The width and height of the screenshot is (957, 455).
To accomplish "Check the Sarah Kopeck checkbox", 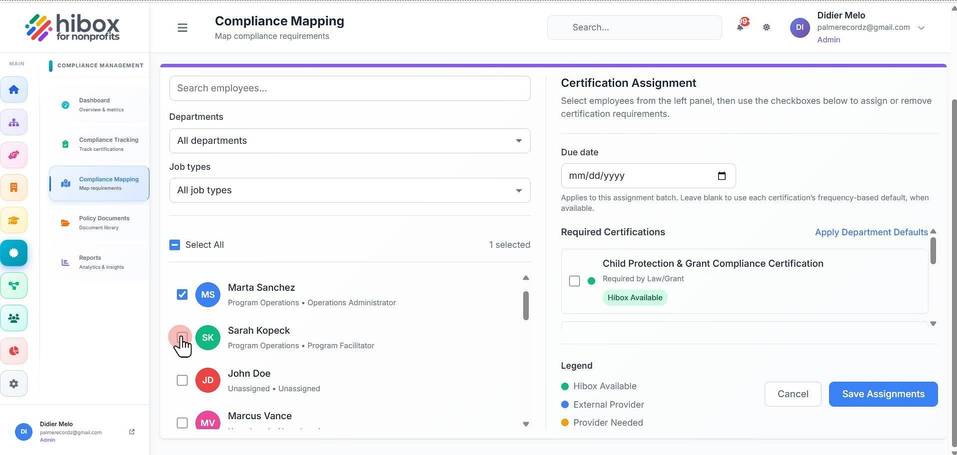I will pos(182,337).
